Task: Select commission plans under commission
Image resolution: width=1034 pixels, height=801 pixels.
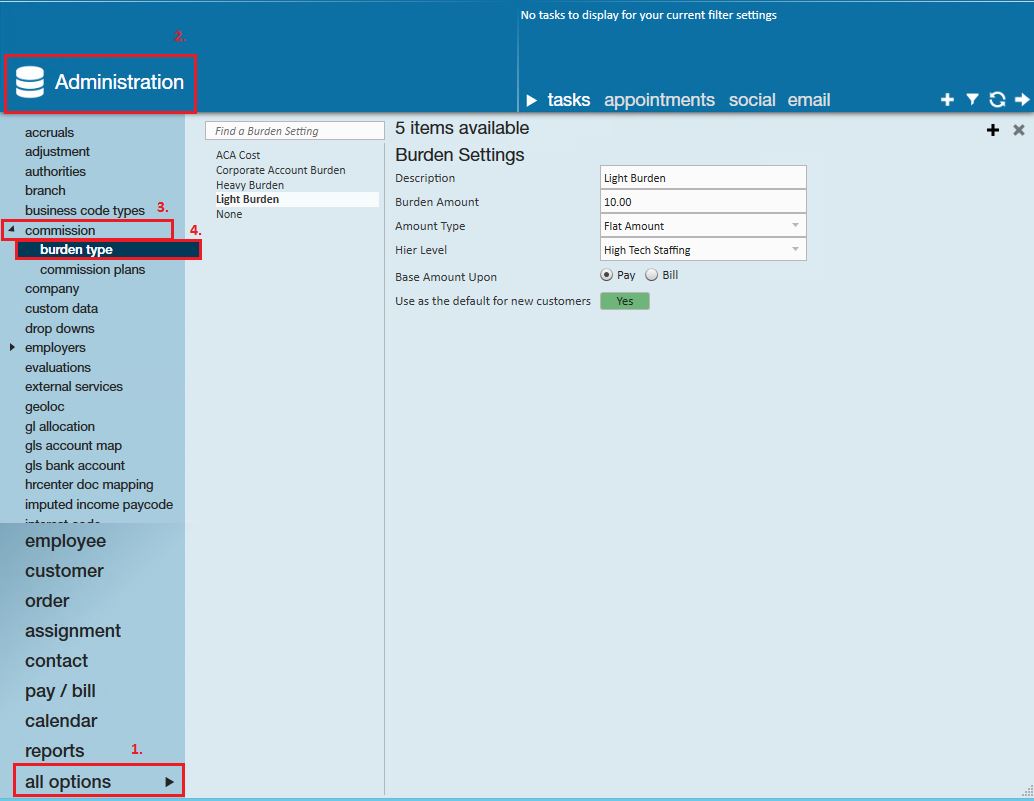Action: 92,270
